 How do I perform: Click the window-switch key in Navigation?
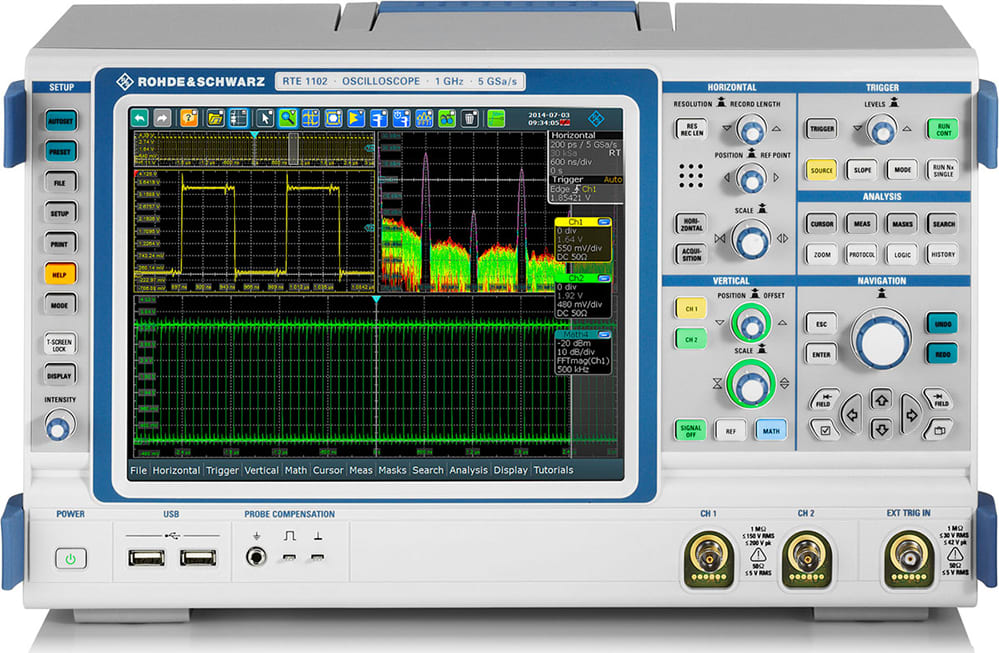tap(938, 430)
